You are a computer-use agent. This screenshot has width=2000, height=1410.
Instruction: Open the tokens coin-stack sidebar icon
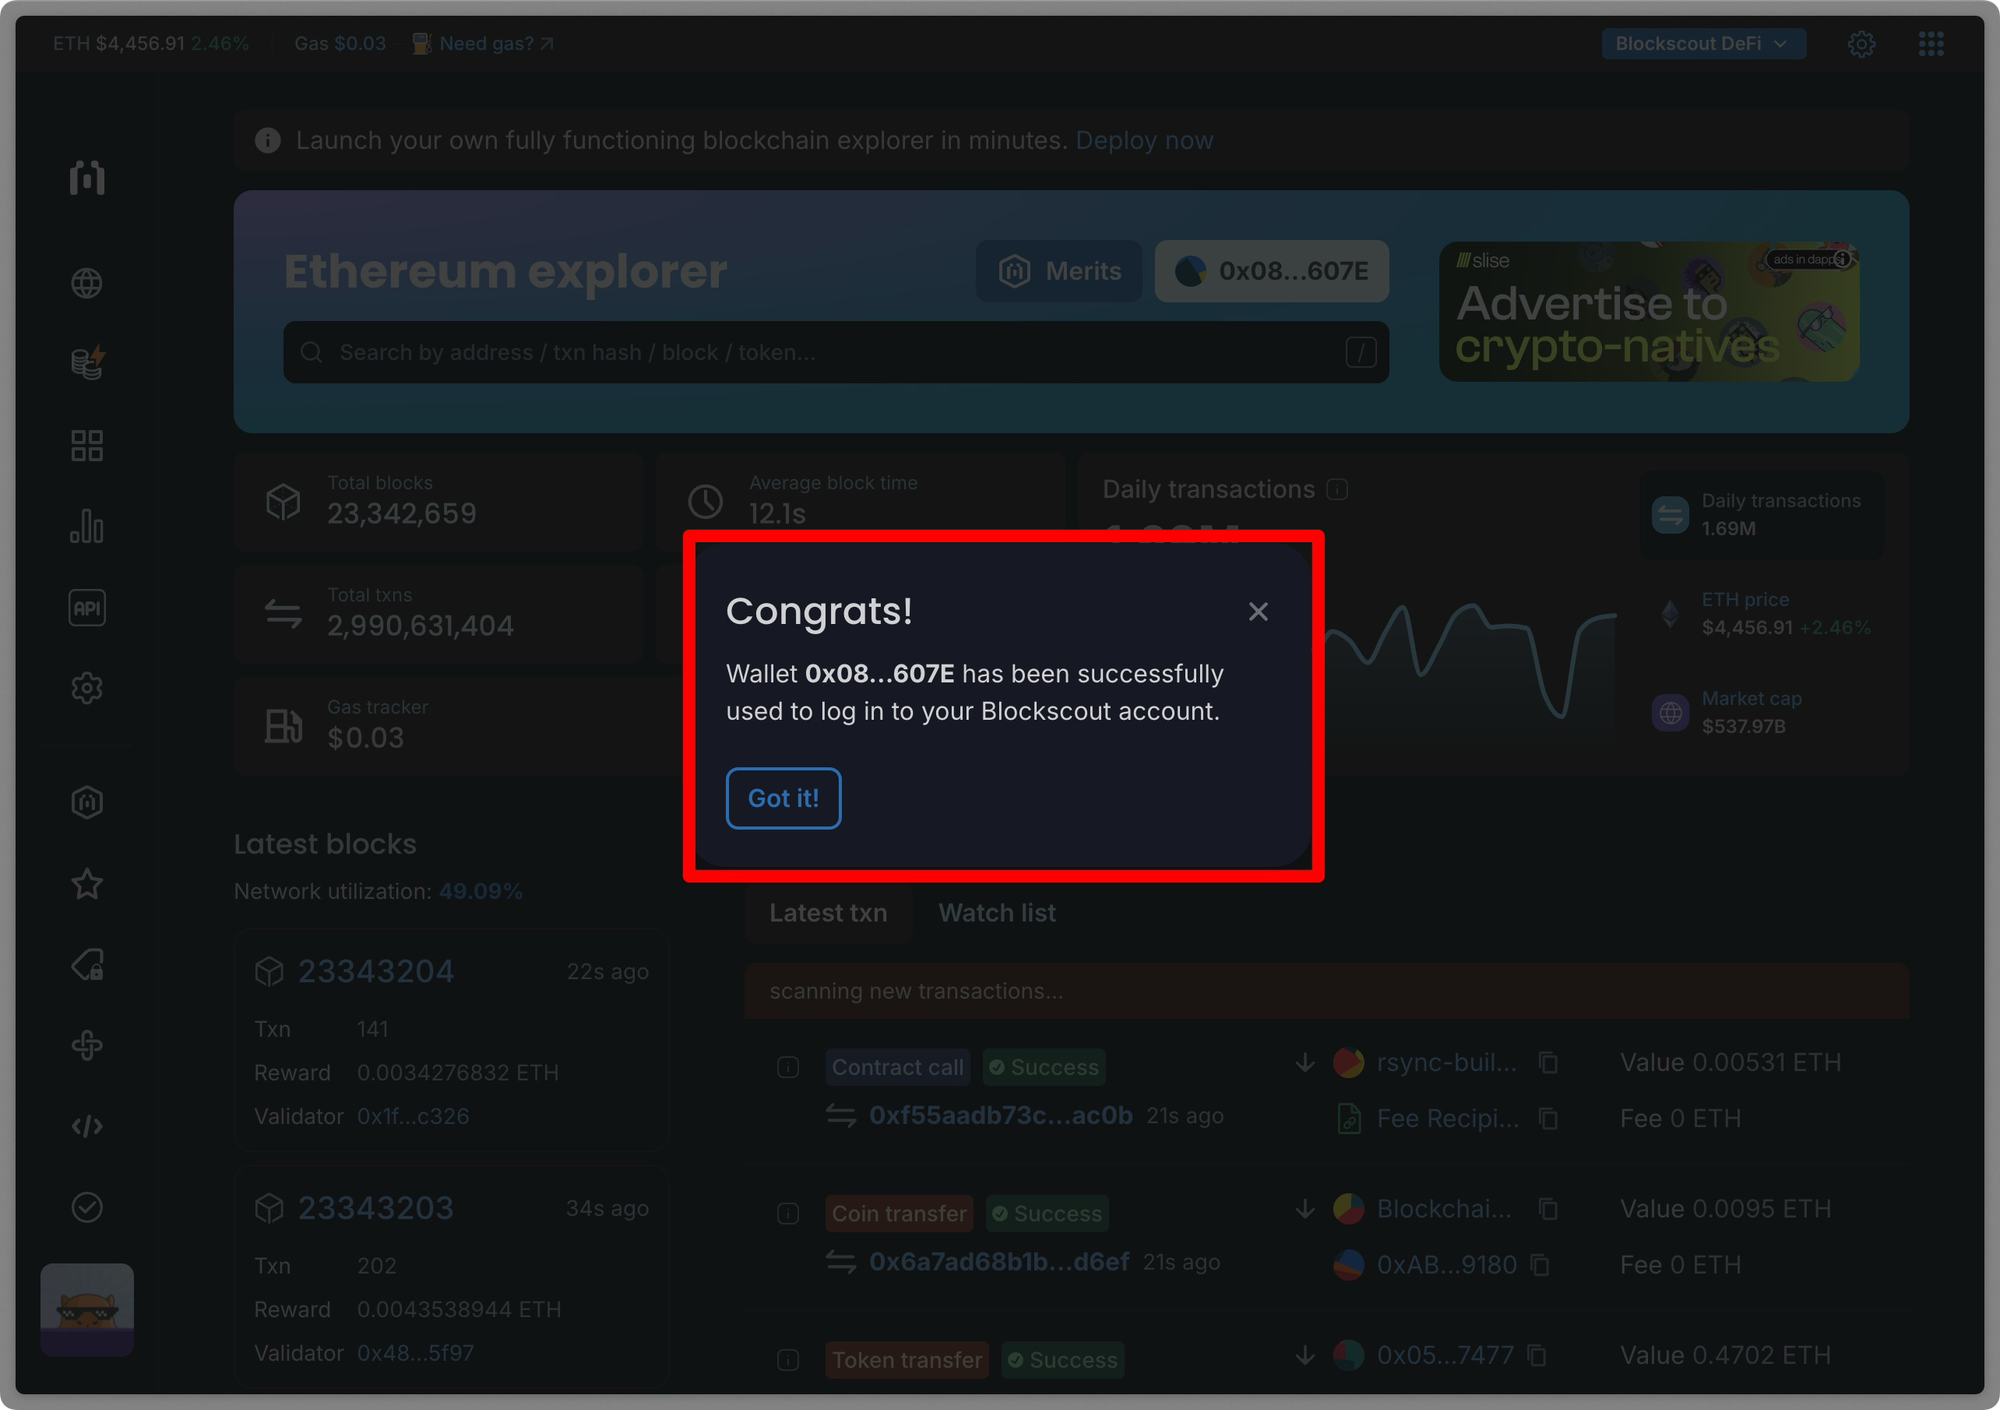coord(87,363)
